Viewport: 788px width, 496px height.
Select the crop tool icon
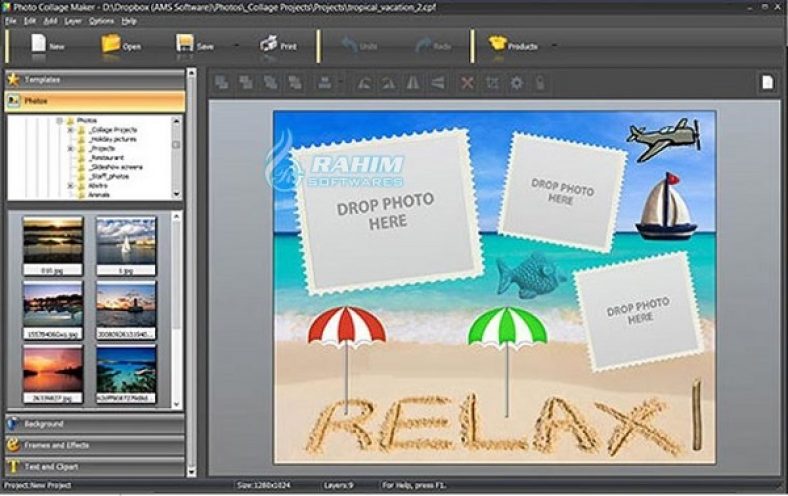pos(492,83)
